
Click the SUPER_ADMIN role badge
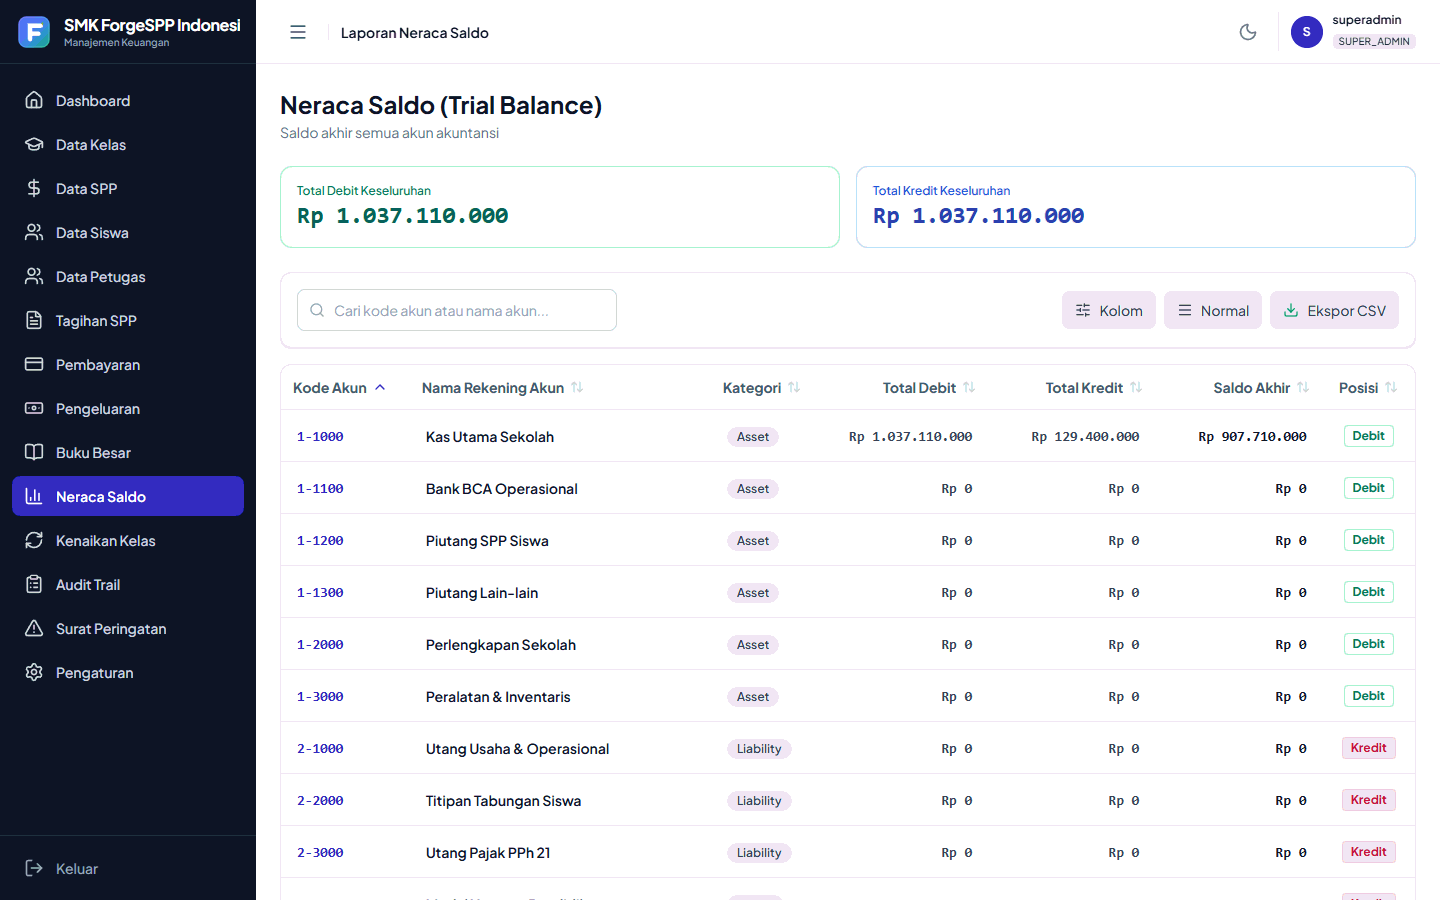tap(1374, 41)
